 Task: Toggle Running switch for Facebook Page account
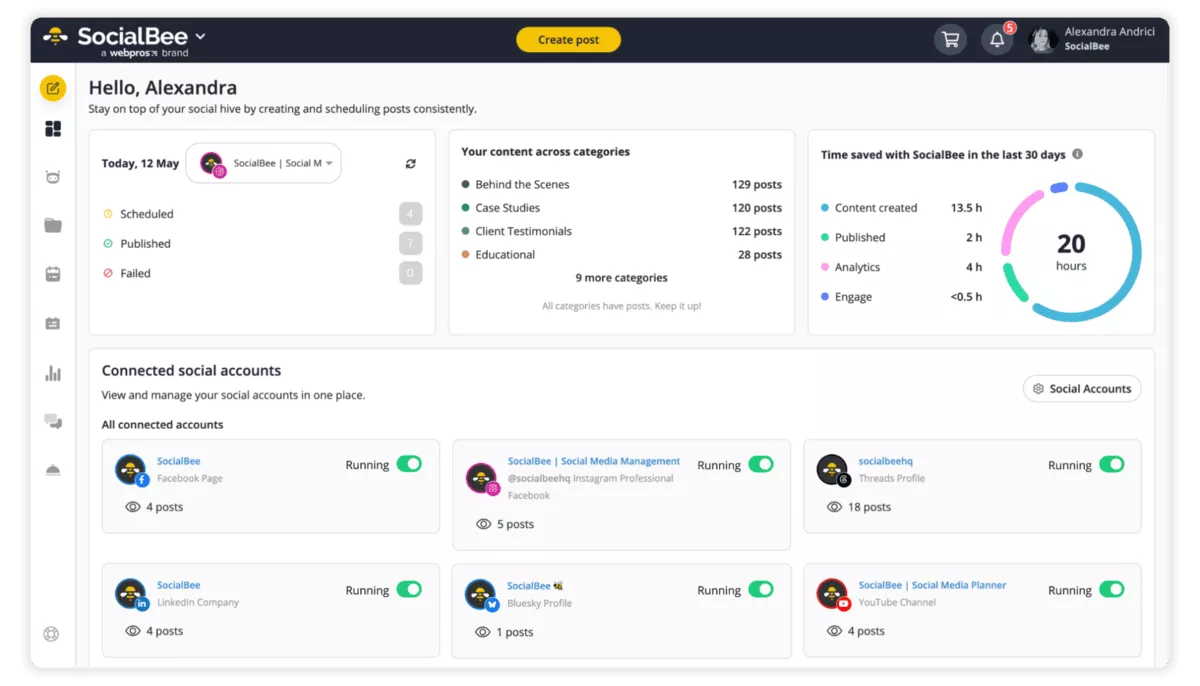point(409,464)
